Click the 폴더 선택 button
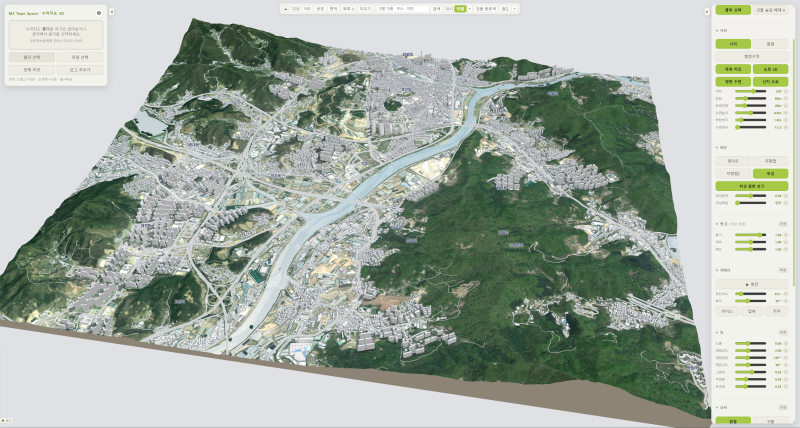 32,57
